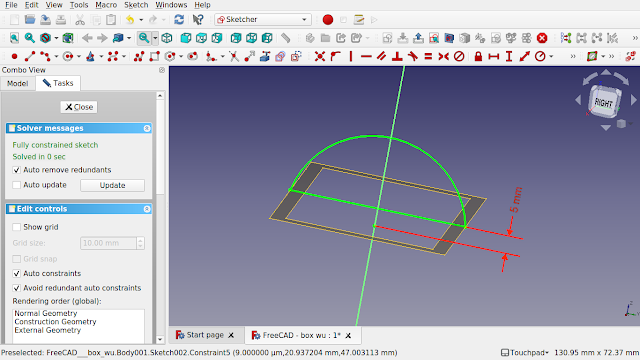Apply symmetric constraint icon
This screenshot has height=360, width=640.
pos(443,56)
